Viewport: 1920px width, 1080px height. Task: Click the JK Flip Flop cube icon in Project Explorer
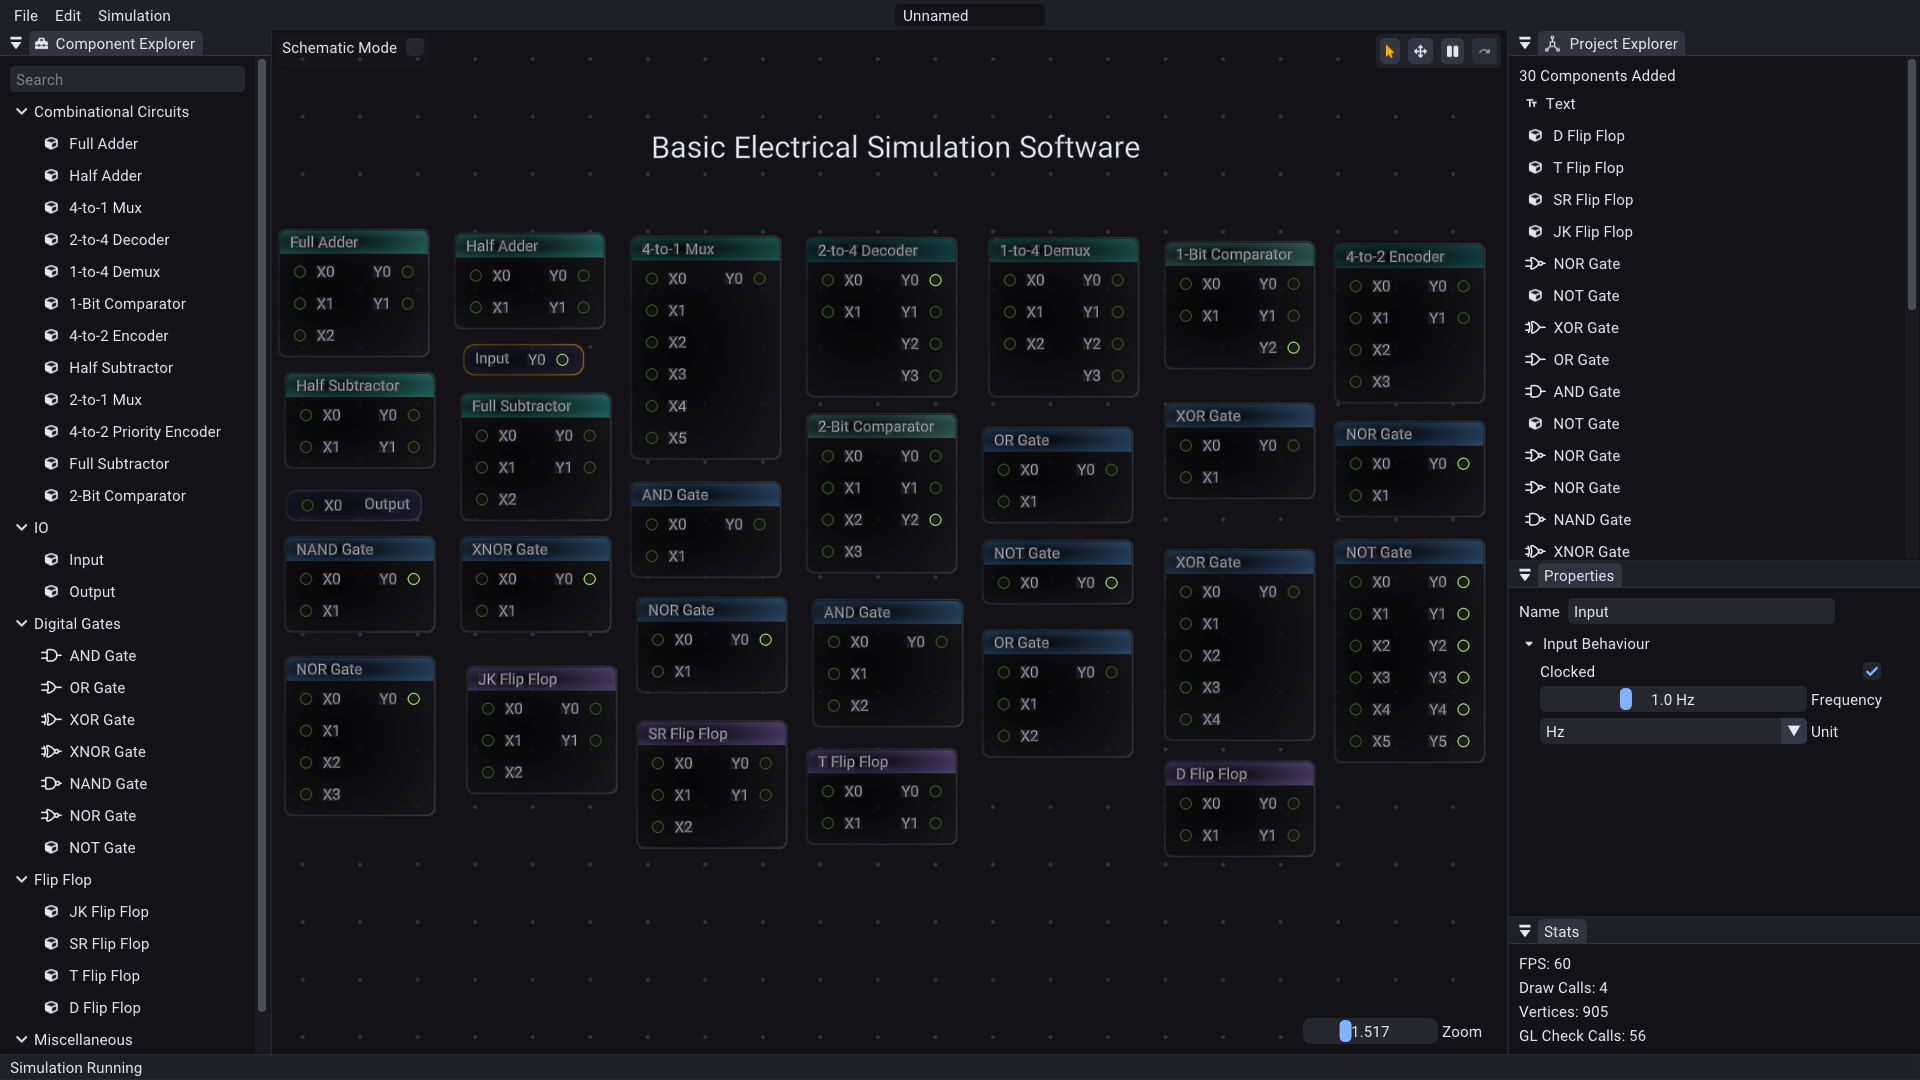(x=1535, y=232)
